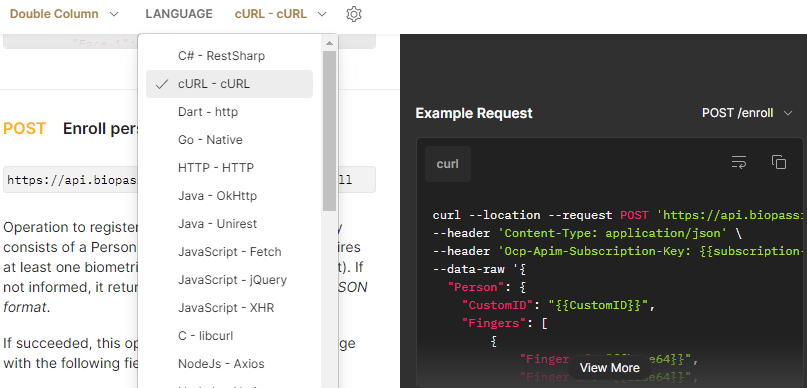
Task: Click the curl snippet tab label
Action: coord(448,164)
